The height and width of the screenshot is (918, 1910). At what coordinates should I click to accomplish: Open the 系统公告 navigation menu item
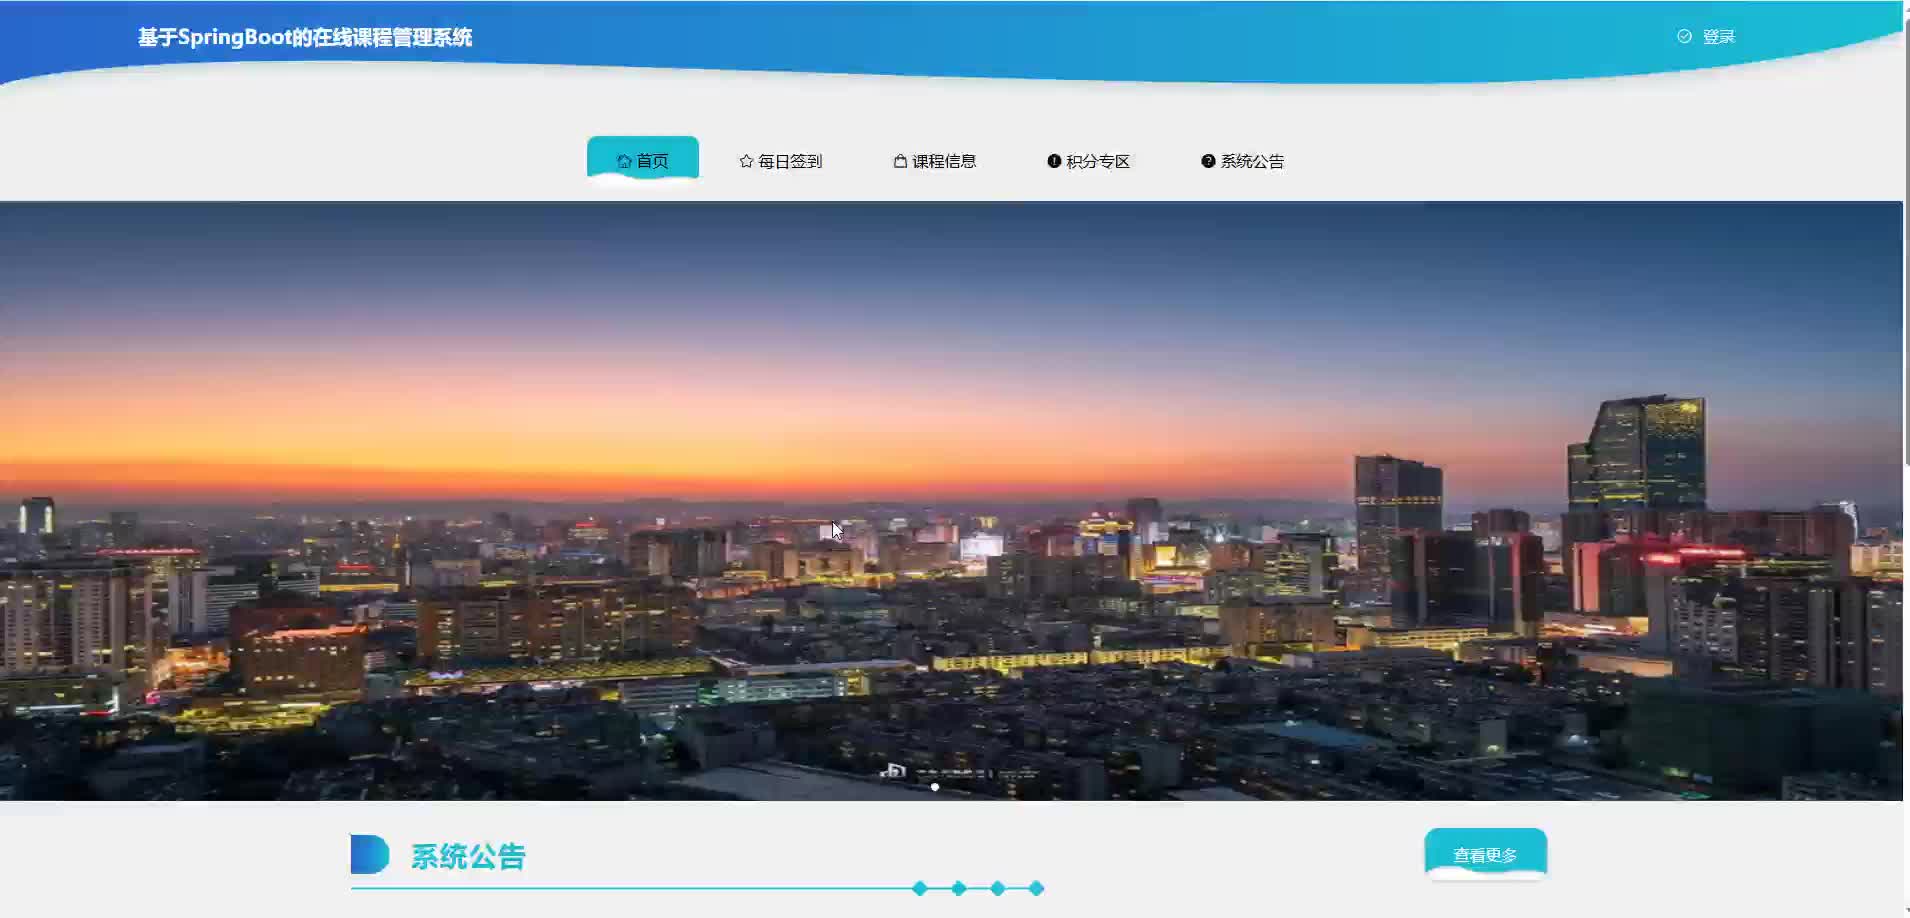tap(1243, 161)
